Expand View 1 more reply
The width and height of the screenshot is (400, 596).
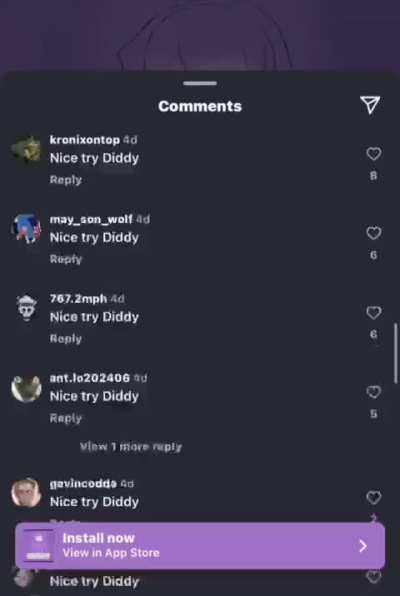131,447
